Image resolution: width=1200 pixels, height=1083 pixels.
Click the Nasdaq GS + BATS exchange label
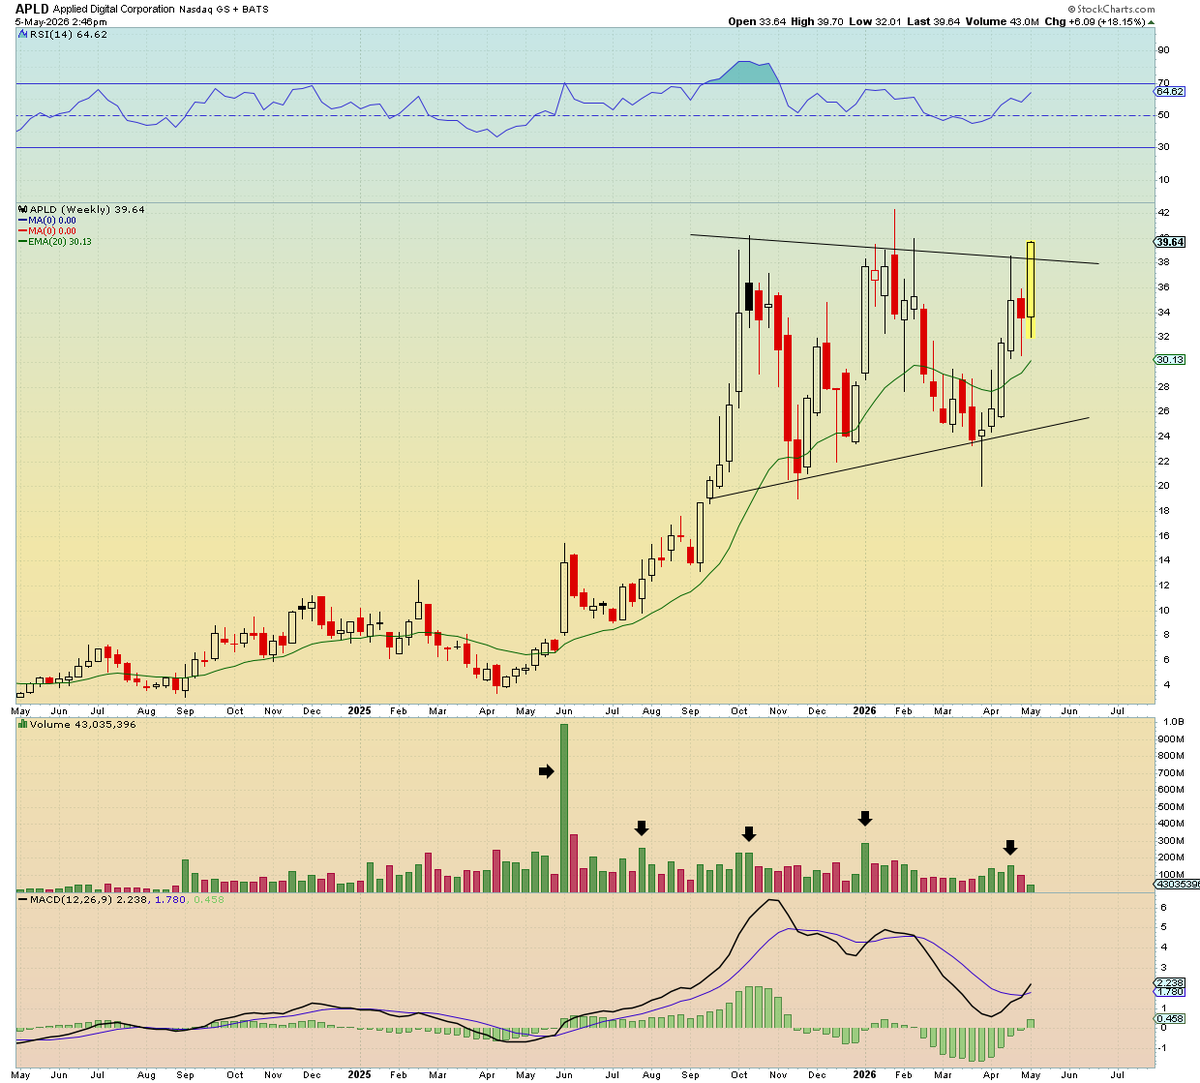point(223,8)
